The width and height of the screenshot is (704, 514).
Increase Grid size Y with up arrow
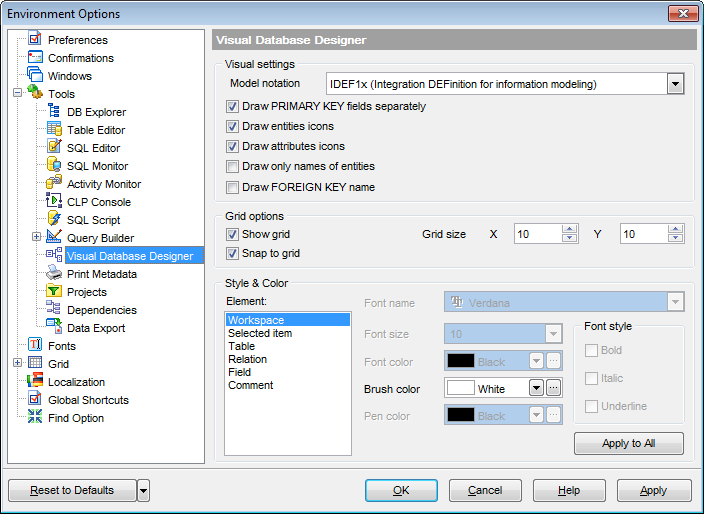pyautogui.click(x=675, y=229)
